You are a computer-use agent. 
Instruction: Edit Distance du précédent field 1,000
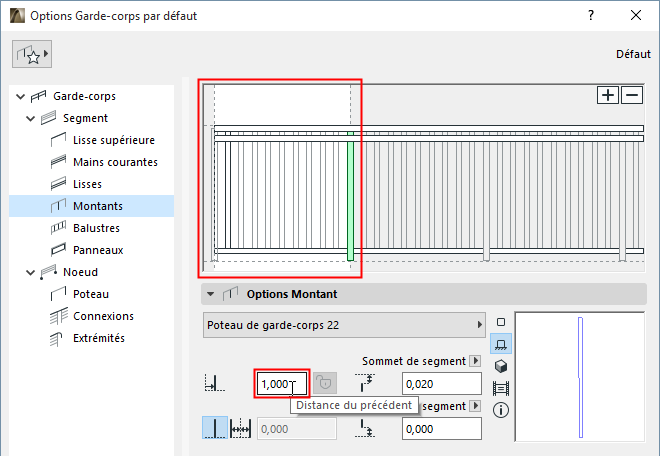point(282,384)
